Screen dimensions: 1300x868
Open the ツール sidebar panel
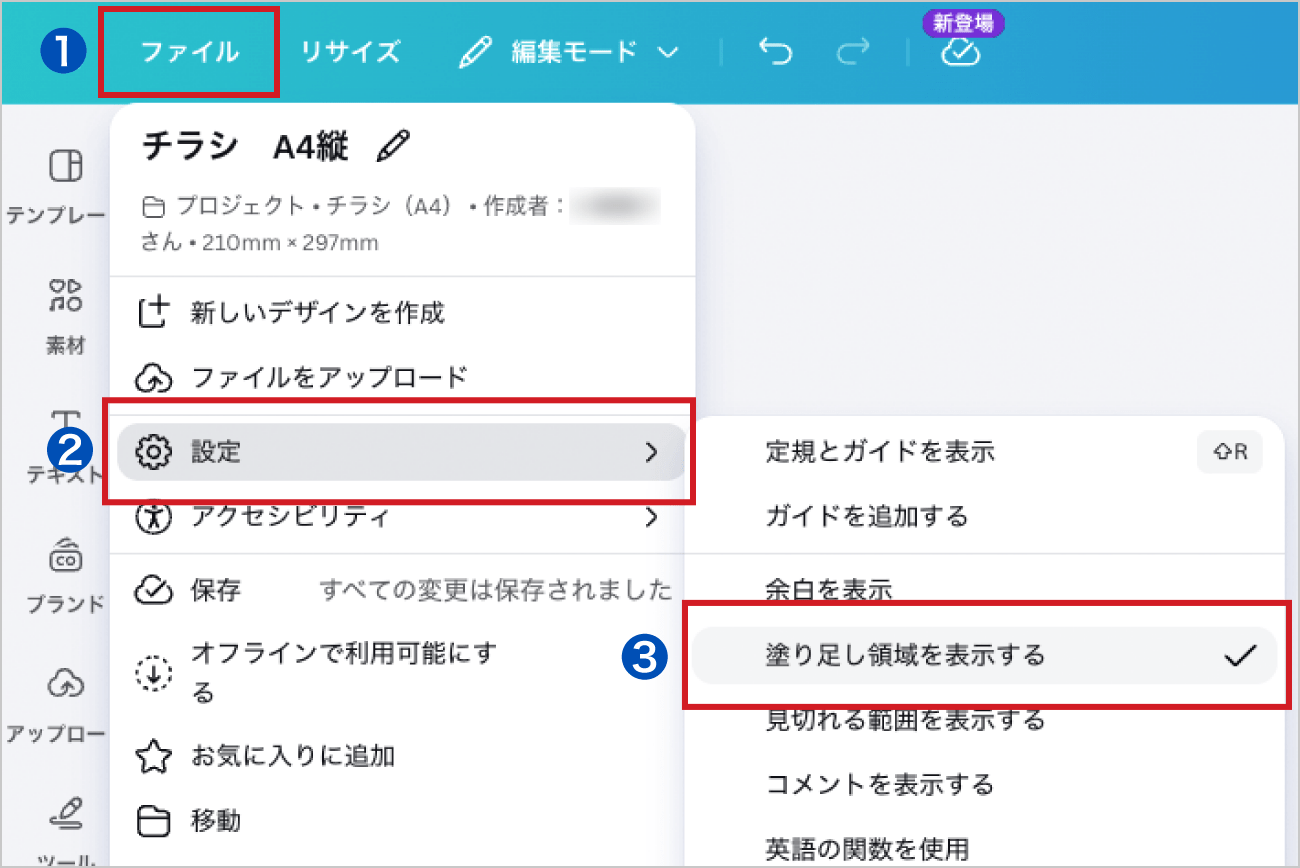65,832
